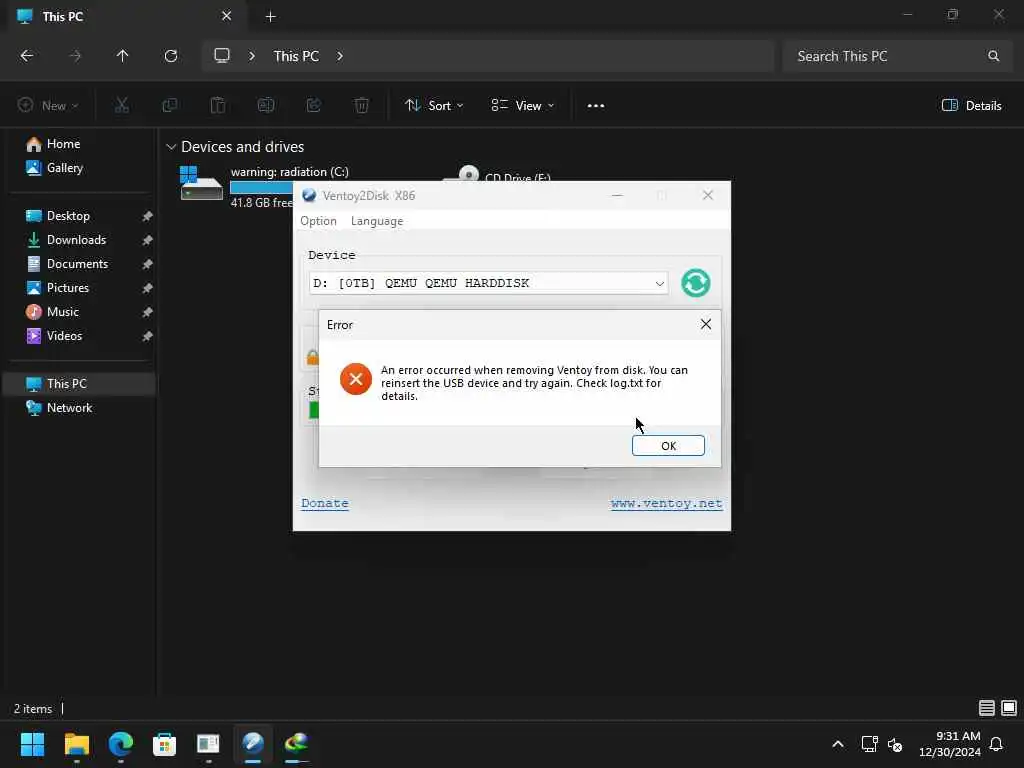Click the Share toolbar icon
This screenshot has width=1024, height=768.
(313, 105)
